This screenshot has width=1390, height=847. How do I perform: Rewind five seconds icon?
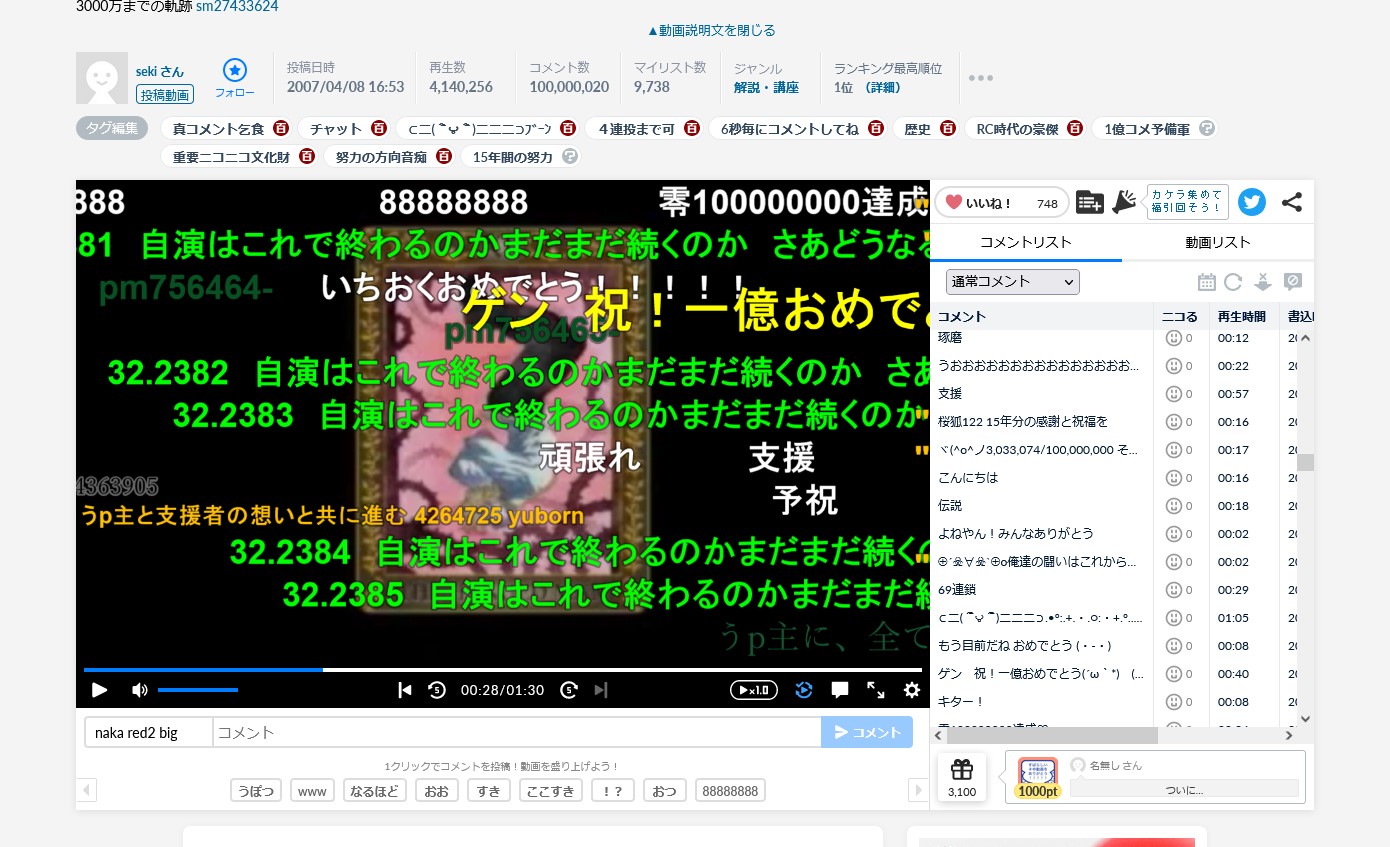(x=437, y=690)
